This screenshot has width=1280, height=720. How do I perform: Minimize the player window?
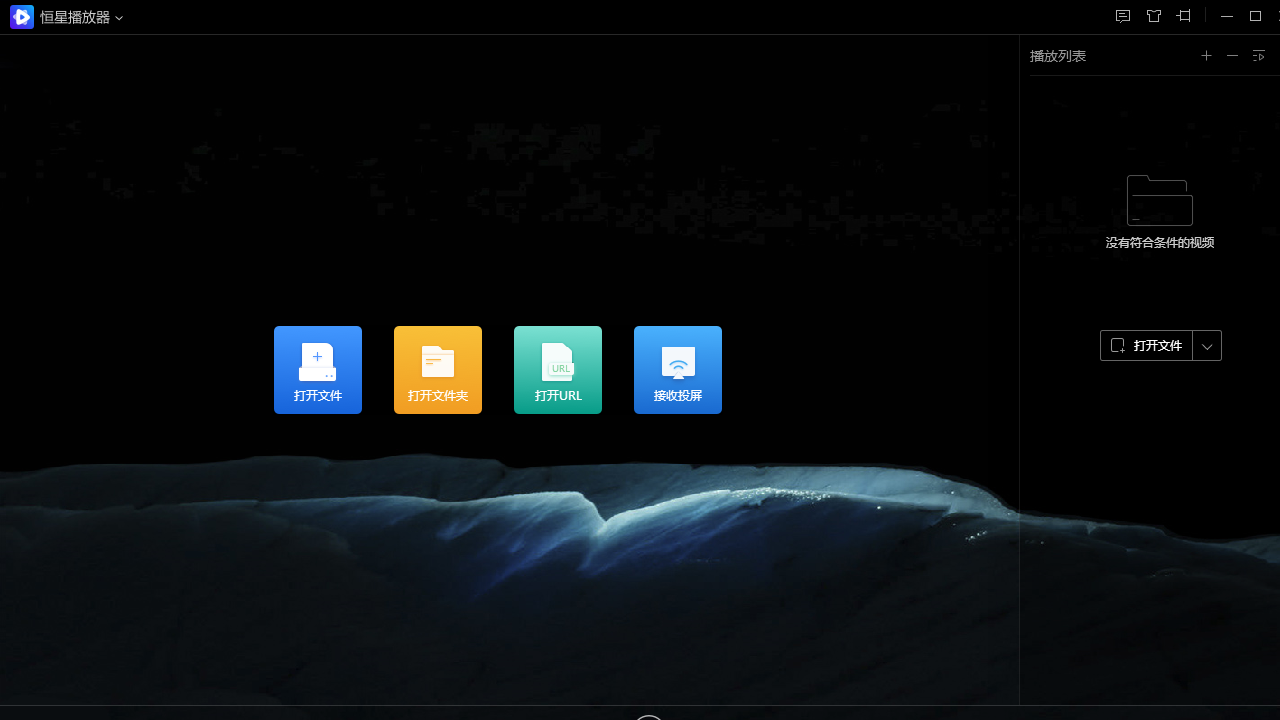[x=1227, y=16]
